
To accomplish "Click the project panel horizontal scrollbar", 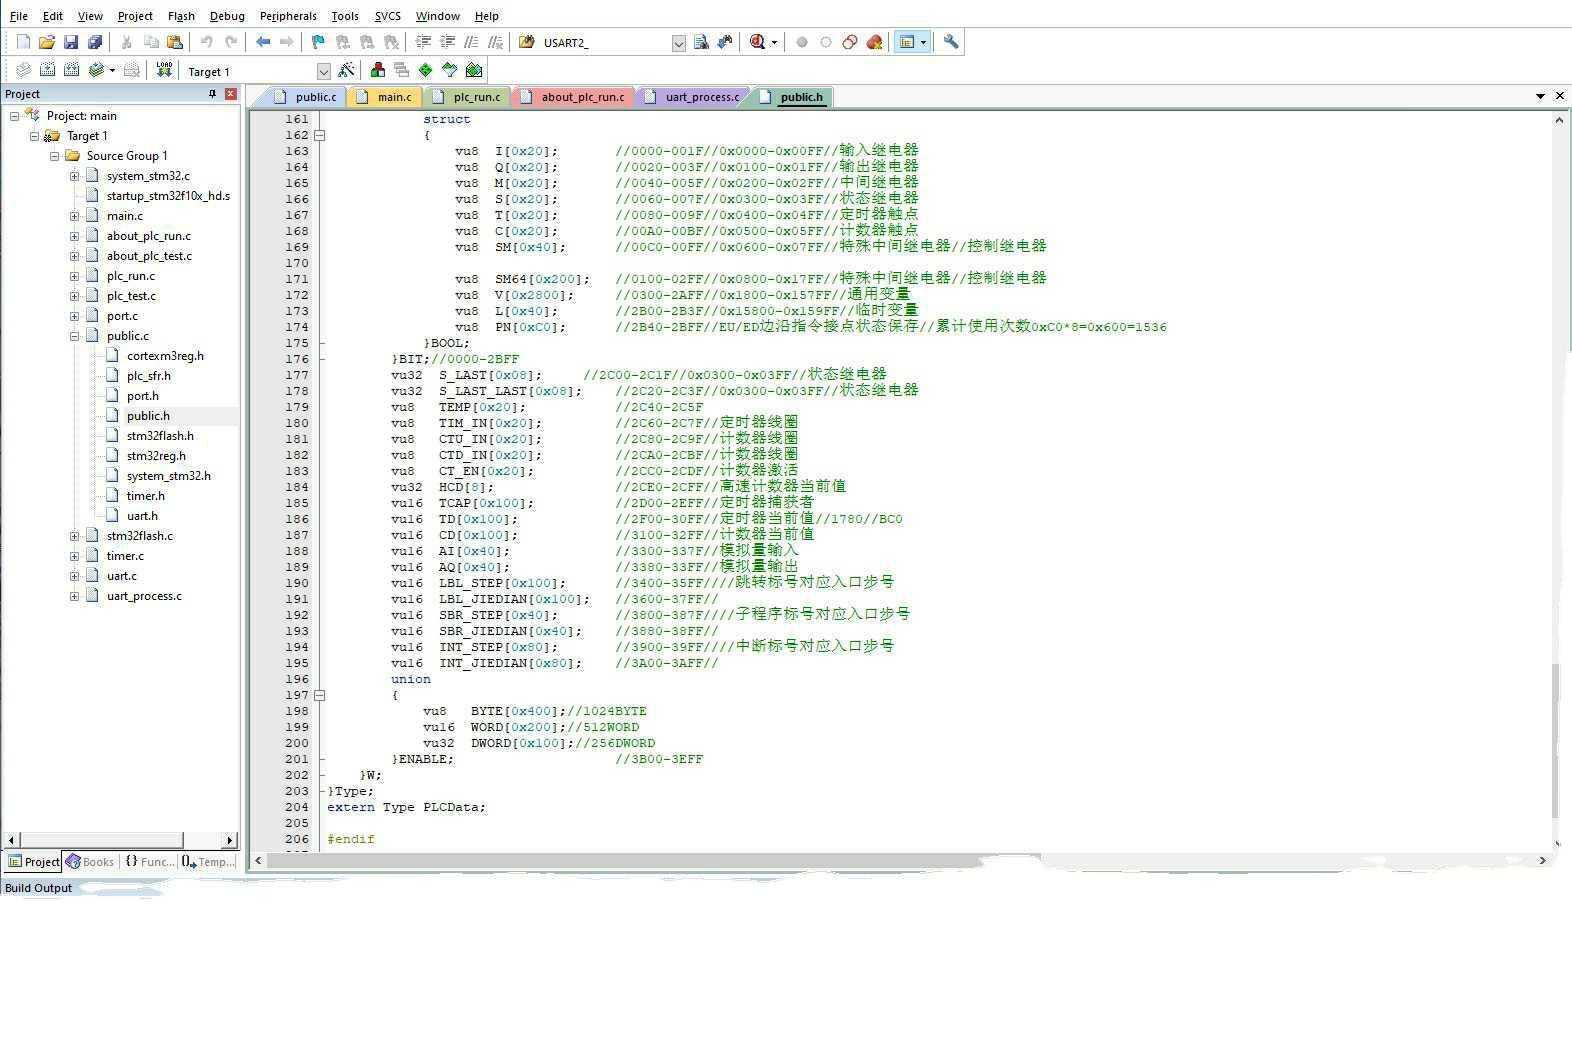I will (x=100, y=840).
